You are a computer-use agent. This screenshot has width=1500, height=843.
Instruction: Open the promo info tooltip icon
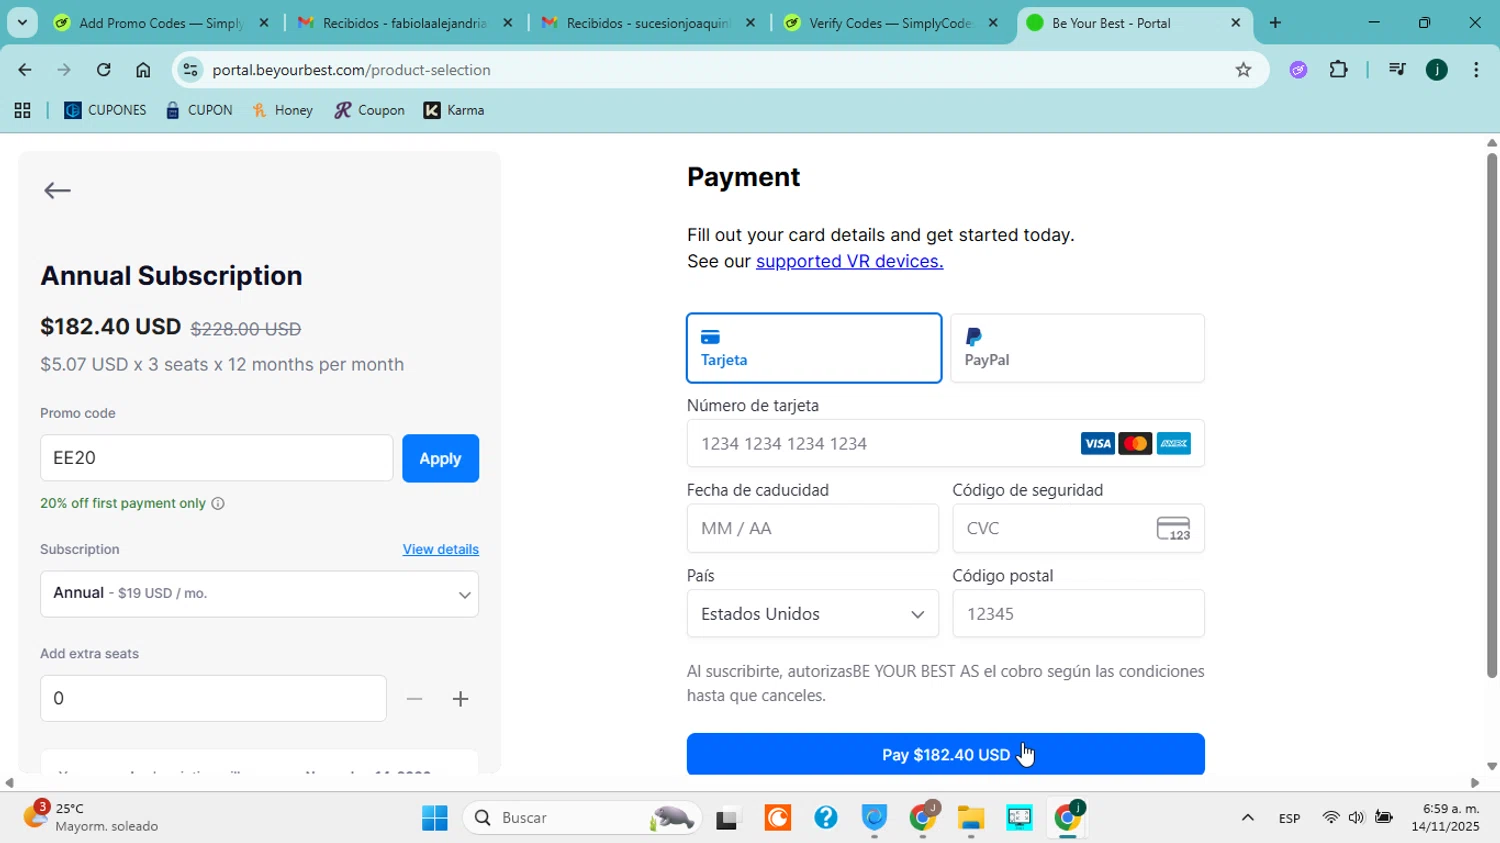point(218,504)
